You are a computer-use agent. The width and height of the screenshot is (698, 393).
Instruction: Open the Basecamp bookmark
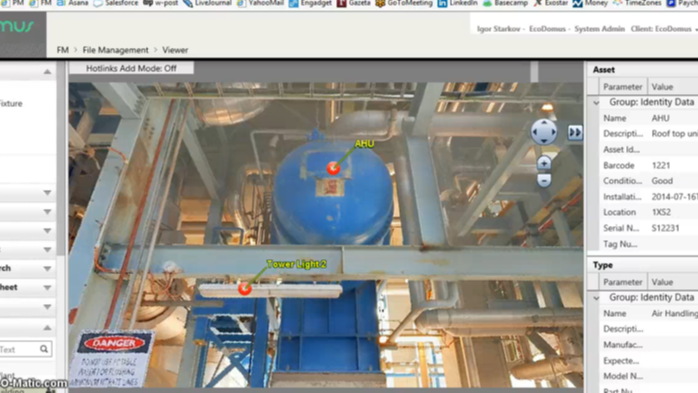point(505,3)
